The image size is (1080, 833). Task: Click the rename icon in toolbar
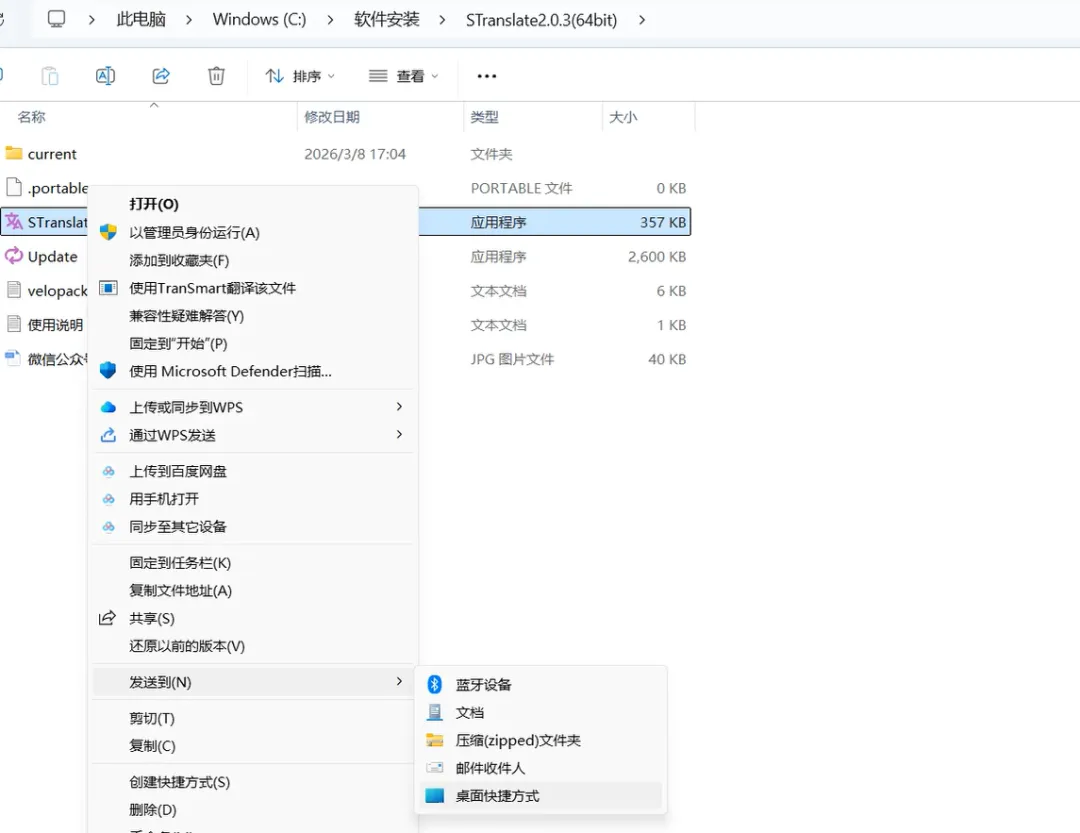pos(105,76)
